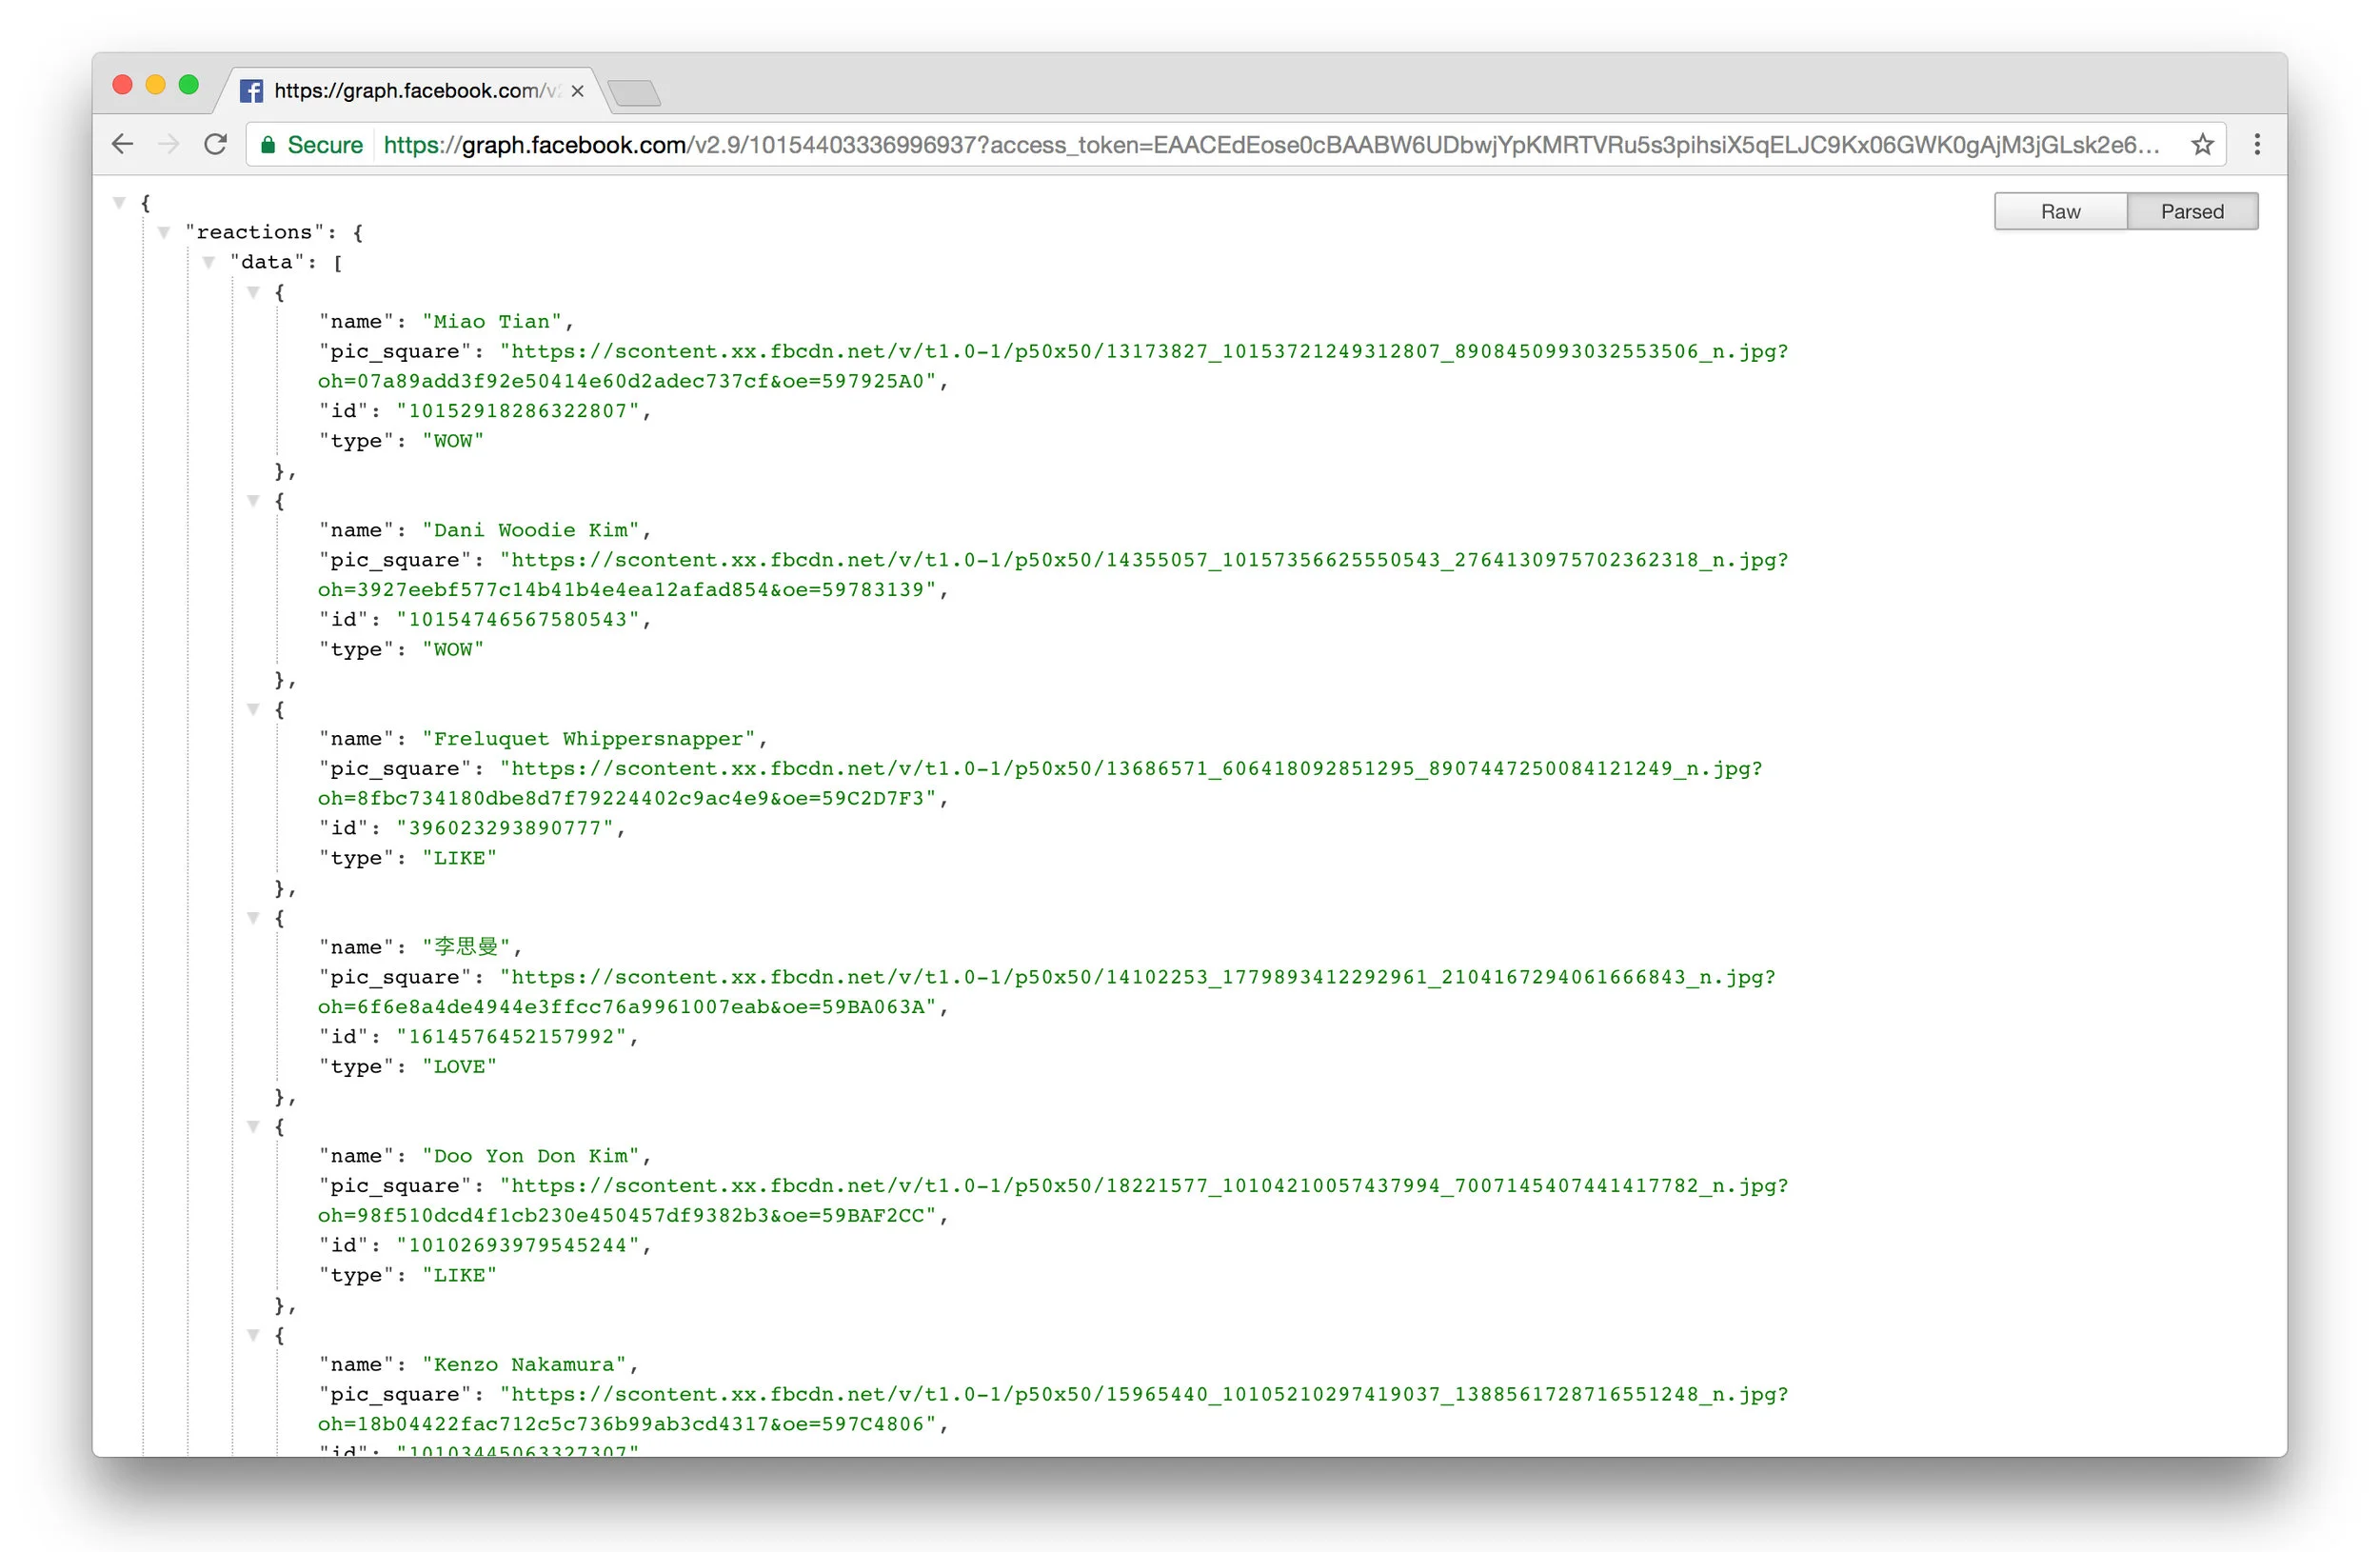Click Dani Woodie Kim's type value "WOW"

(x=452, y=650)
